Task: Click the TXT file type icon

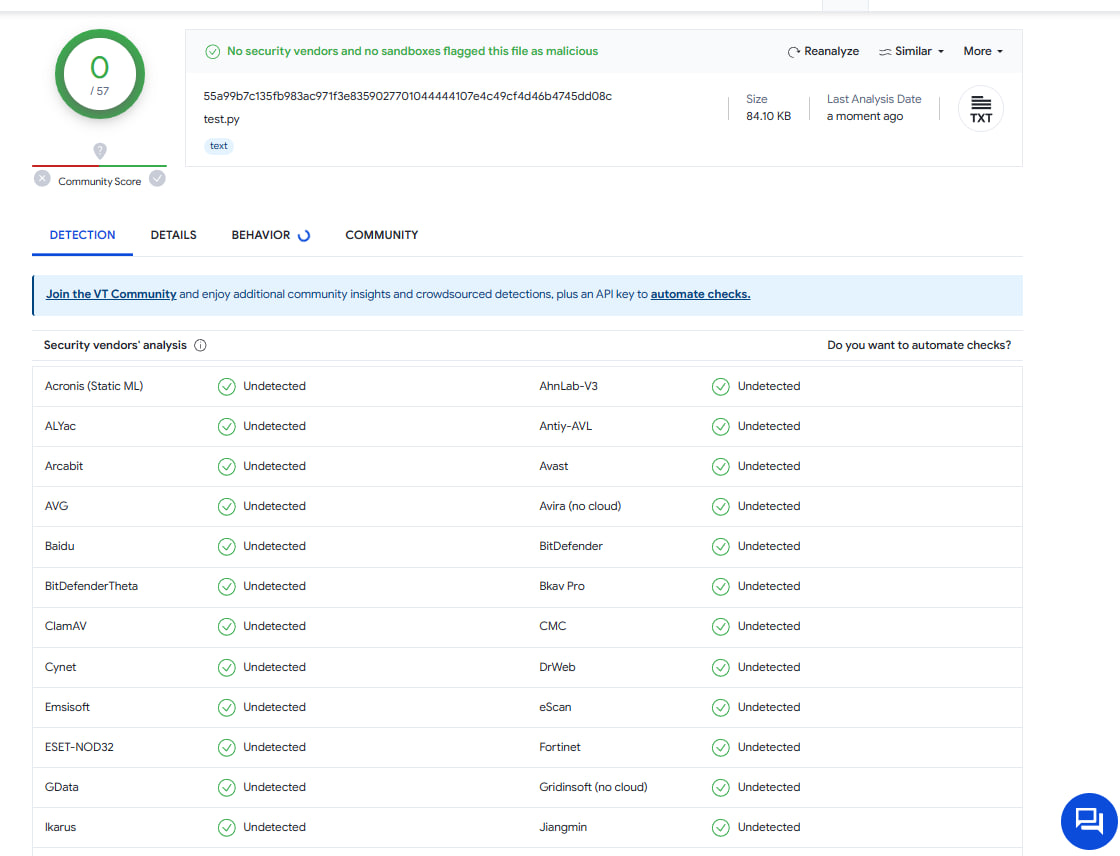Action: point(981,109)
